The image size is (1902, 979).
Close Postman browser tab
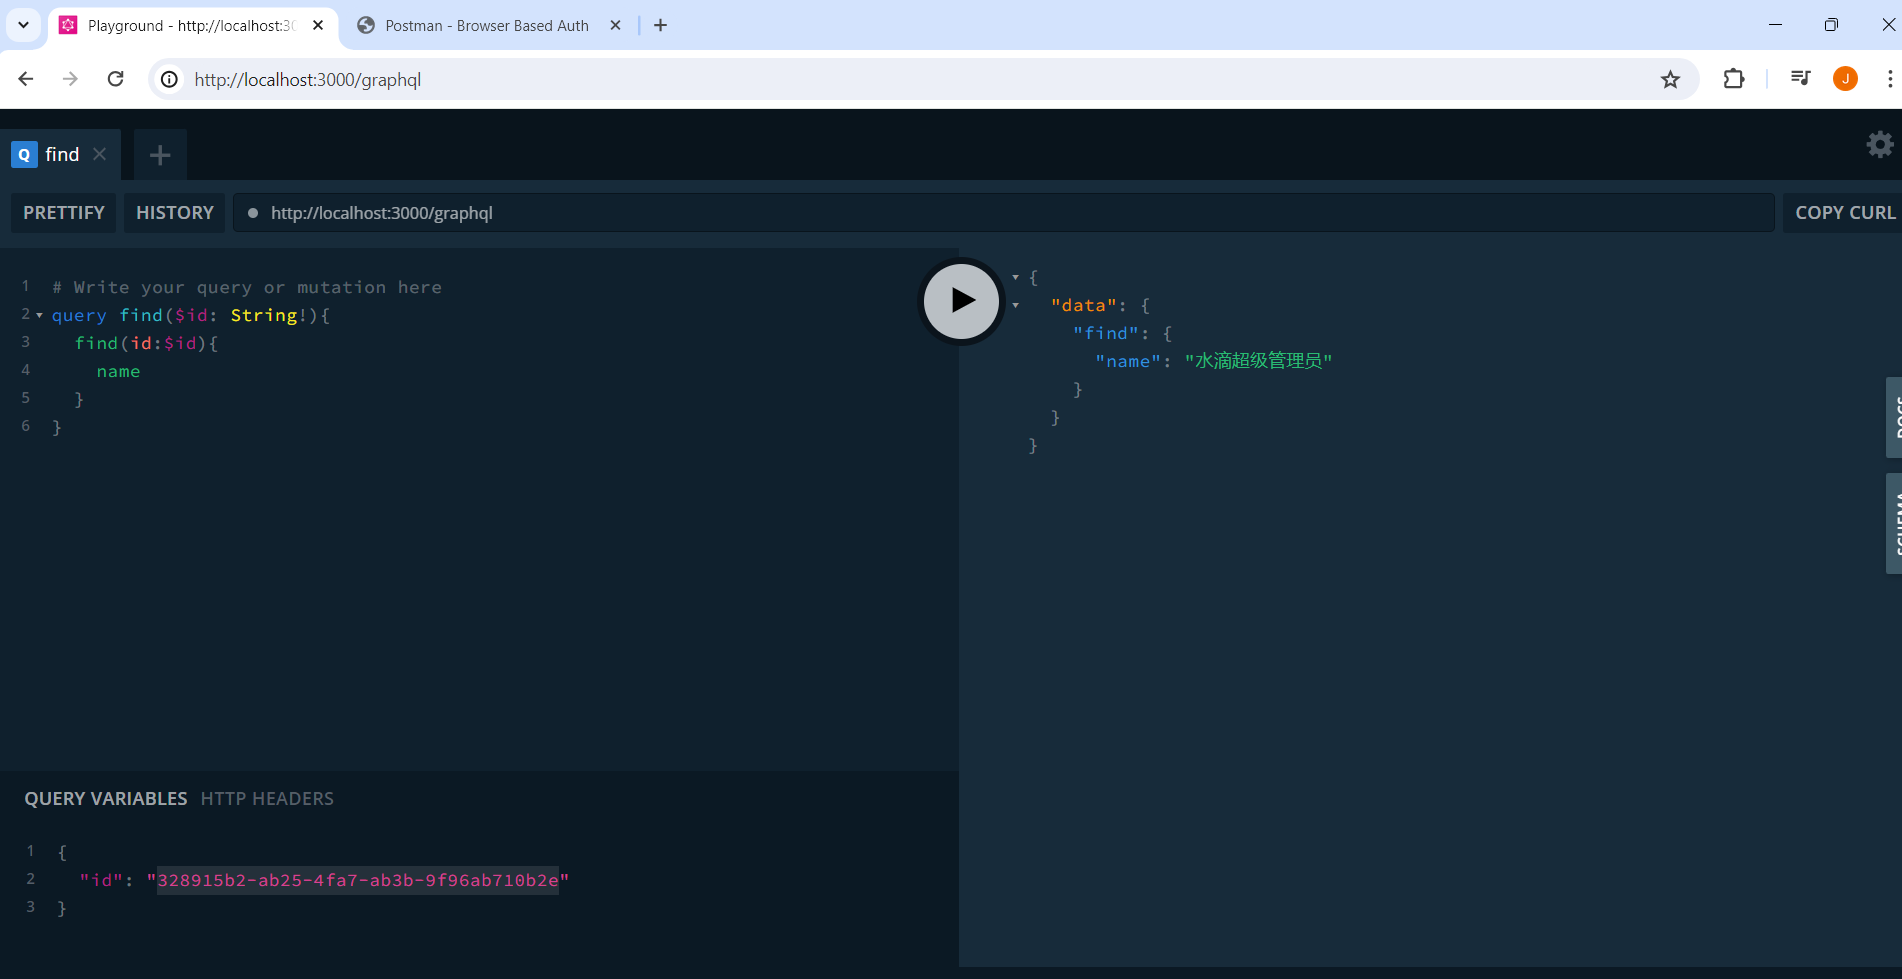[615, 26]
